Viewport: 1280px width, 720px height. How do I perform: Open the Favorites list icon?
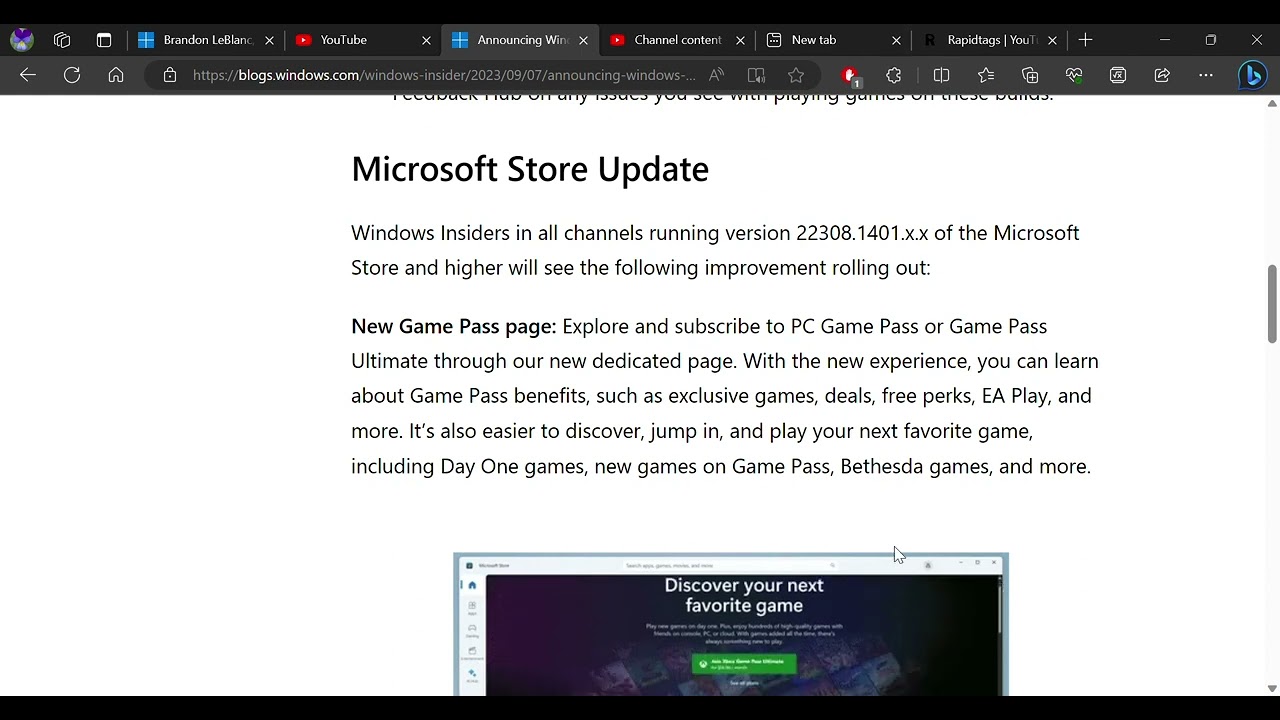point(986,75)
